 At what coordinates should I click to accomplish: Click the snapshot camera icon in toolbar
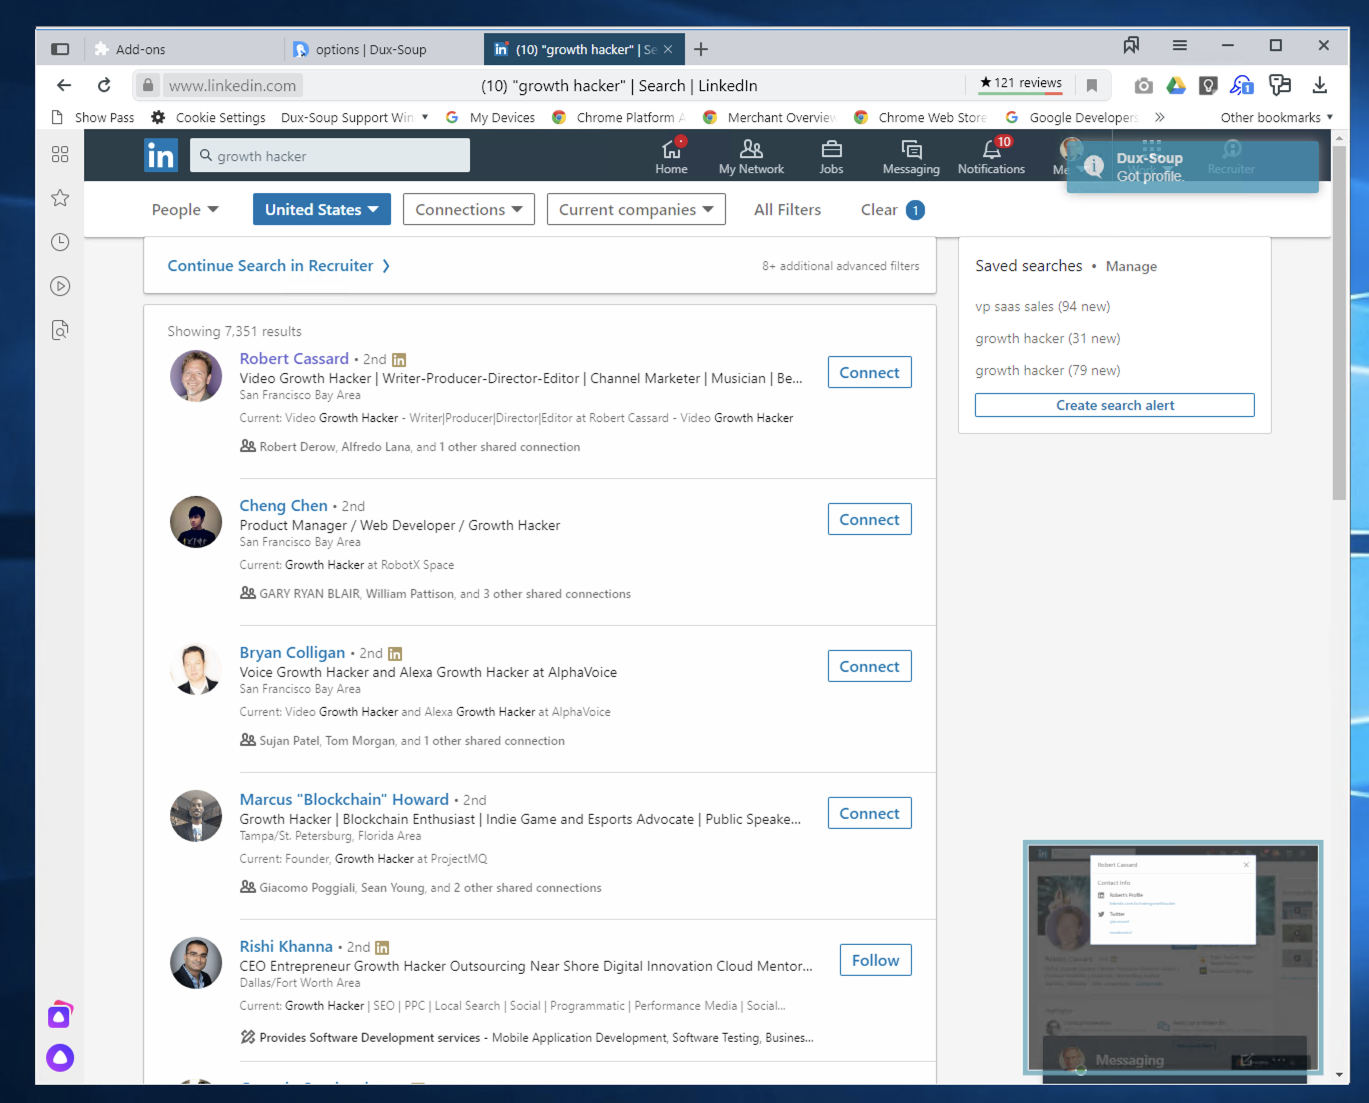1143,86
